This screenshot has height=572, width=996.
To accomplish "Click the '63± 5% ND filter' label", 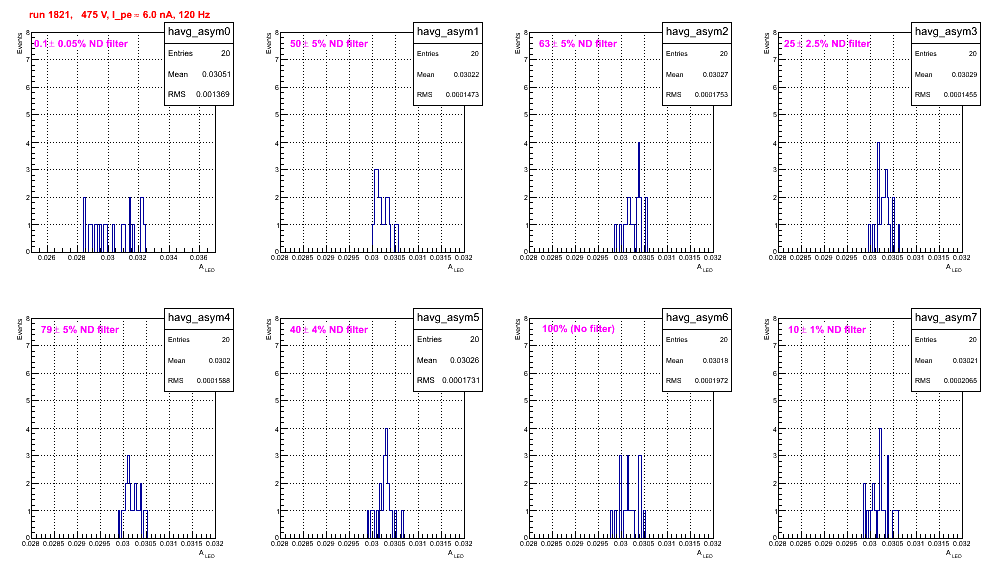I will click(578, 44).
